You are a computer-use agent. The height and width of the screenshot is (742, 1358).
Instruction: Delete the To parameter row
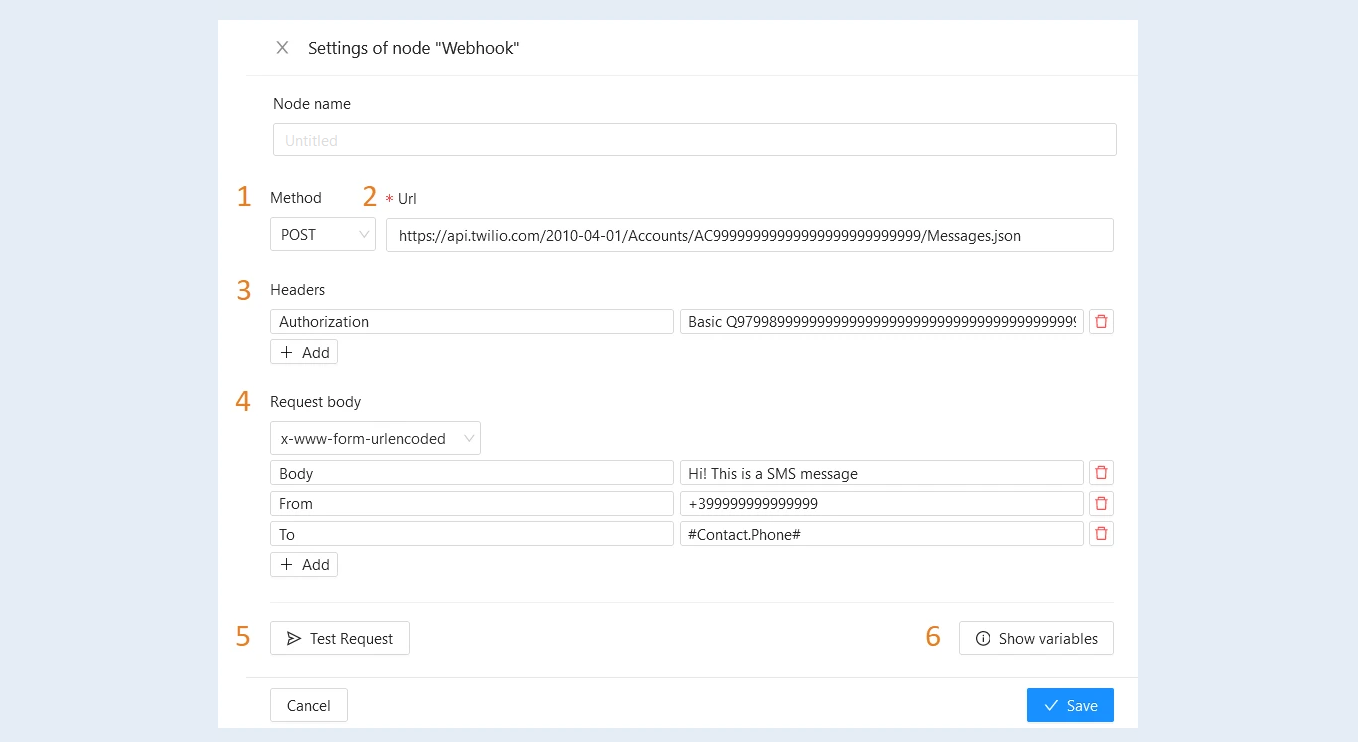[x=1101, y=534]
